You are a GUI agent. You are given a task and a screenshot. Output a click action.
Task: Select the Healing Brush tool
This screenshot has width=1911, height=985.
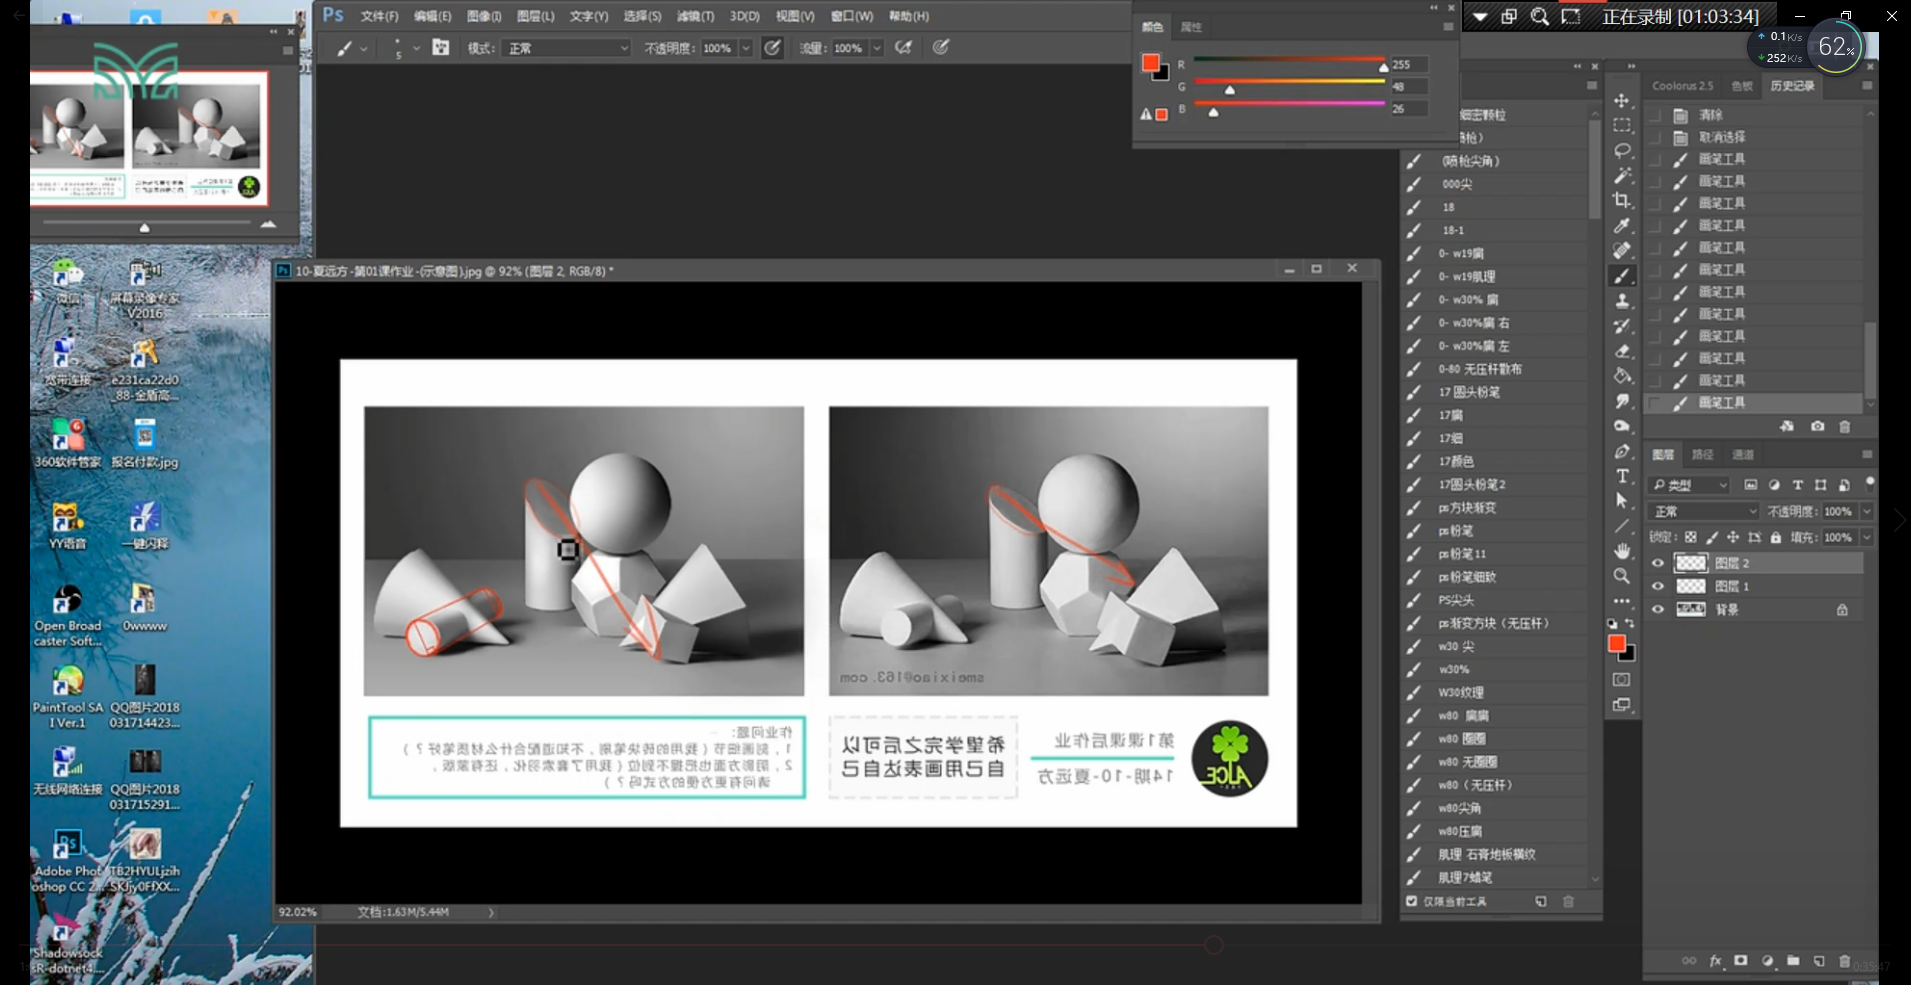[1622, 251]
